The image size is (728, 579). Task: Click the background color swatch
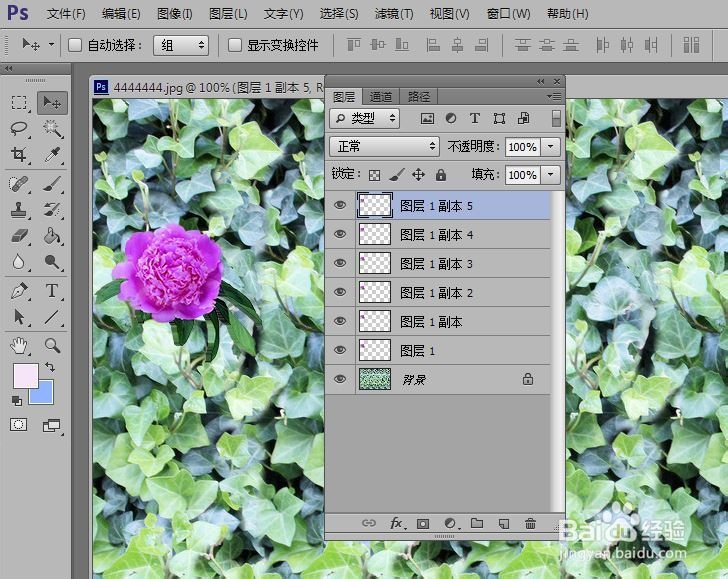pos(45,396)
